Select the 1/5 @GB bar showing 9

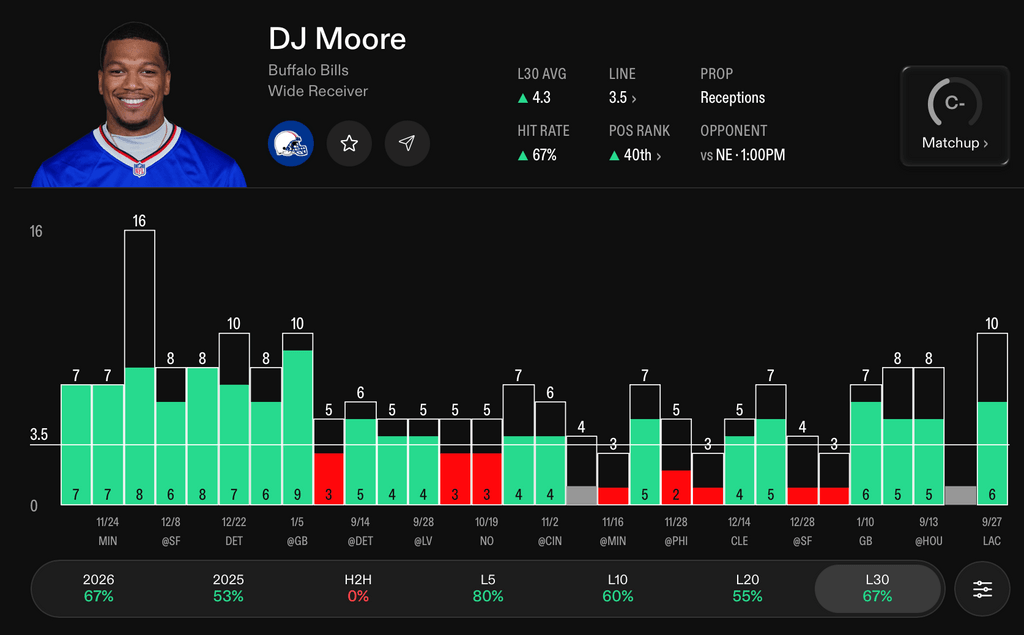[297, 419]
